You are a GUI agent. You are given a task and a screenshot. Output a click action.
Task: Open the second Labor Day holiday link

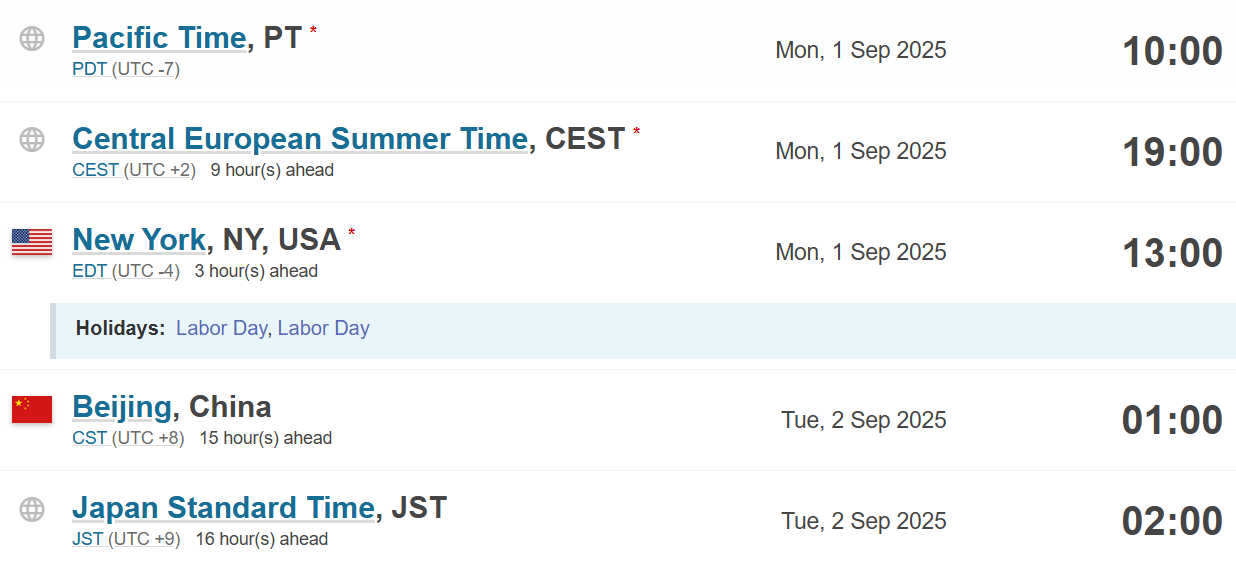323,328
